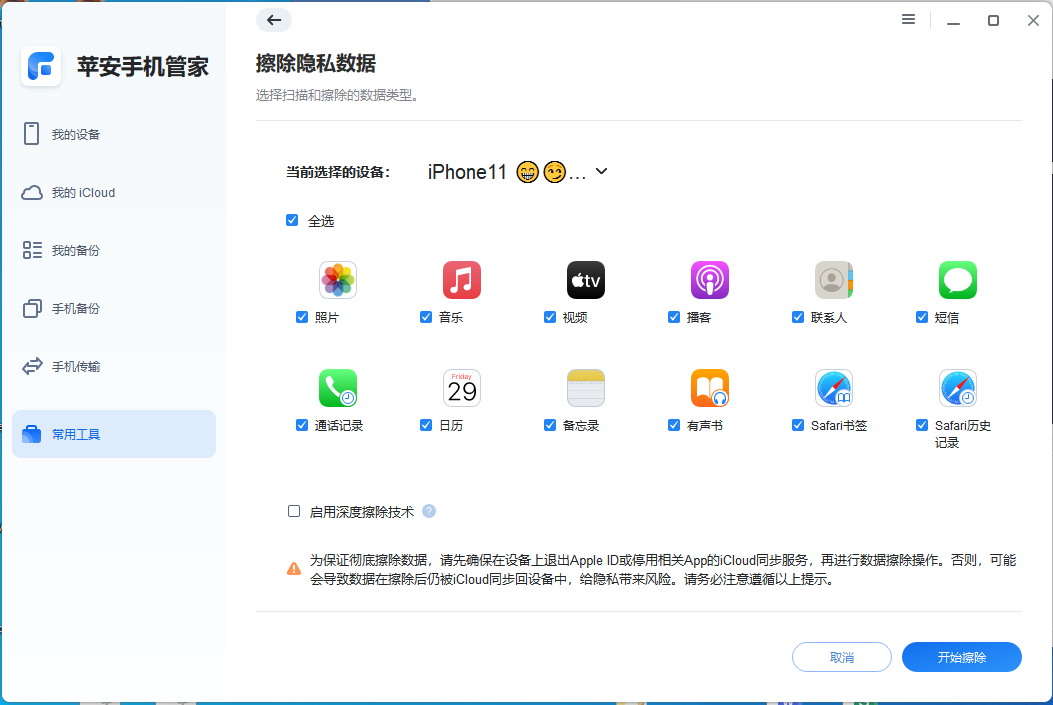Open the help tooltip beside 启用深度擦除技术
This screenshot has width=1053, height=705.
pyautogui.click(x=429, y=511)
